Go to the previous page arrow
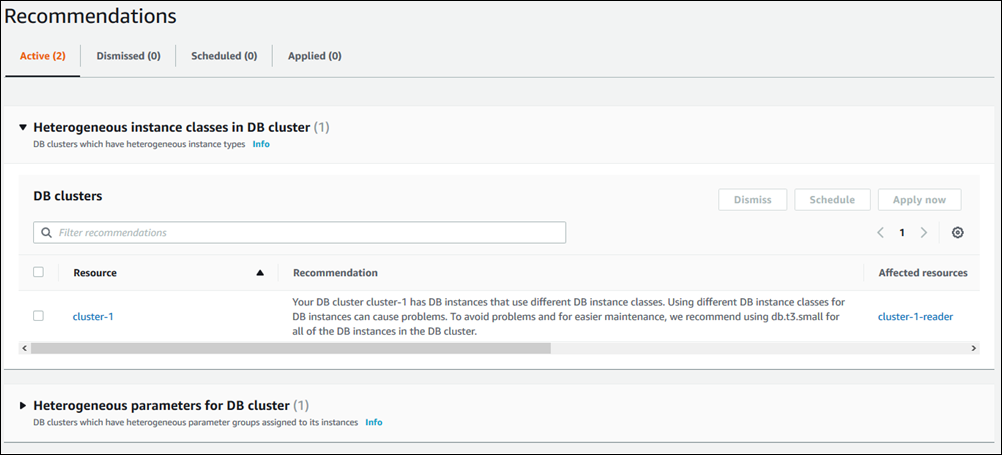The height and width of the screenshot is (455, 1002). [x=880, y=232]
